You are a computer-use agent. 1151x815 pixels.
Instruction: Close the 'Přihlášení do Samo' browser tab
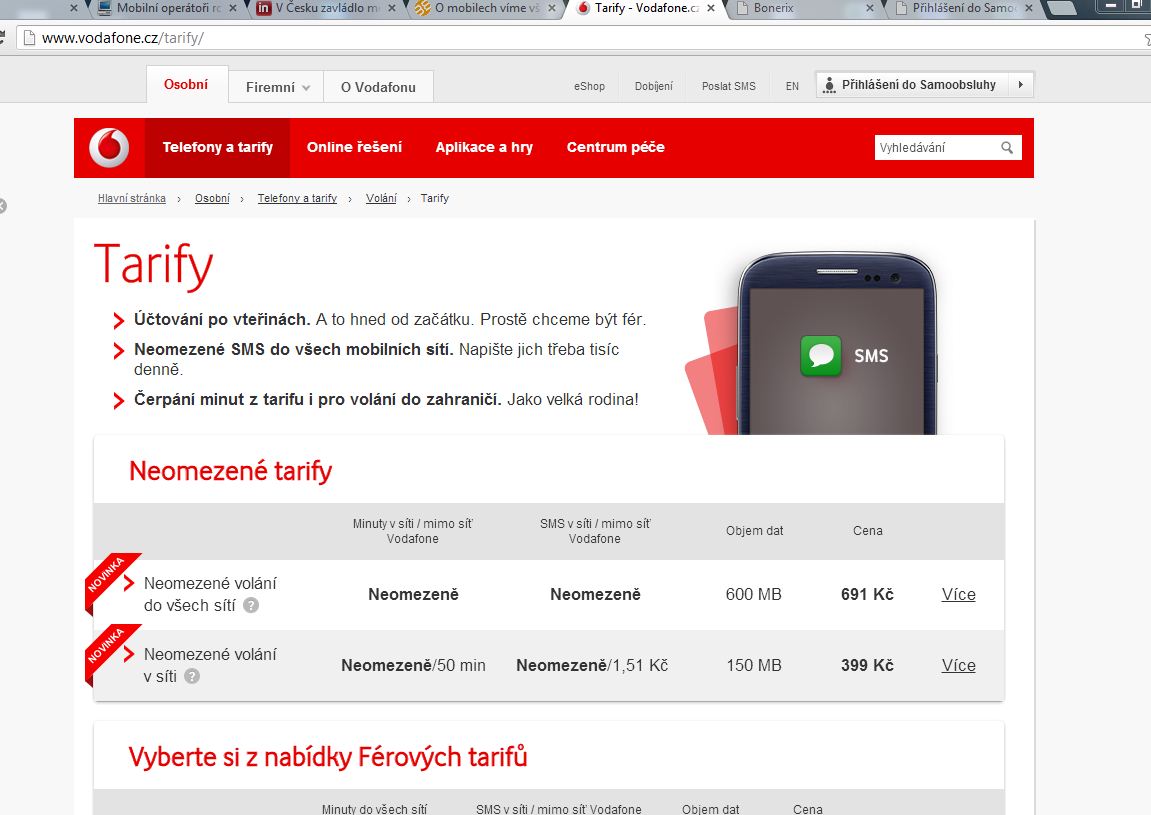1029,8
